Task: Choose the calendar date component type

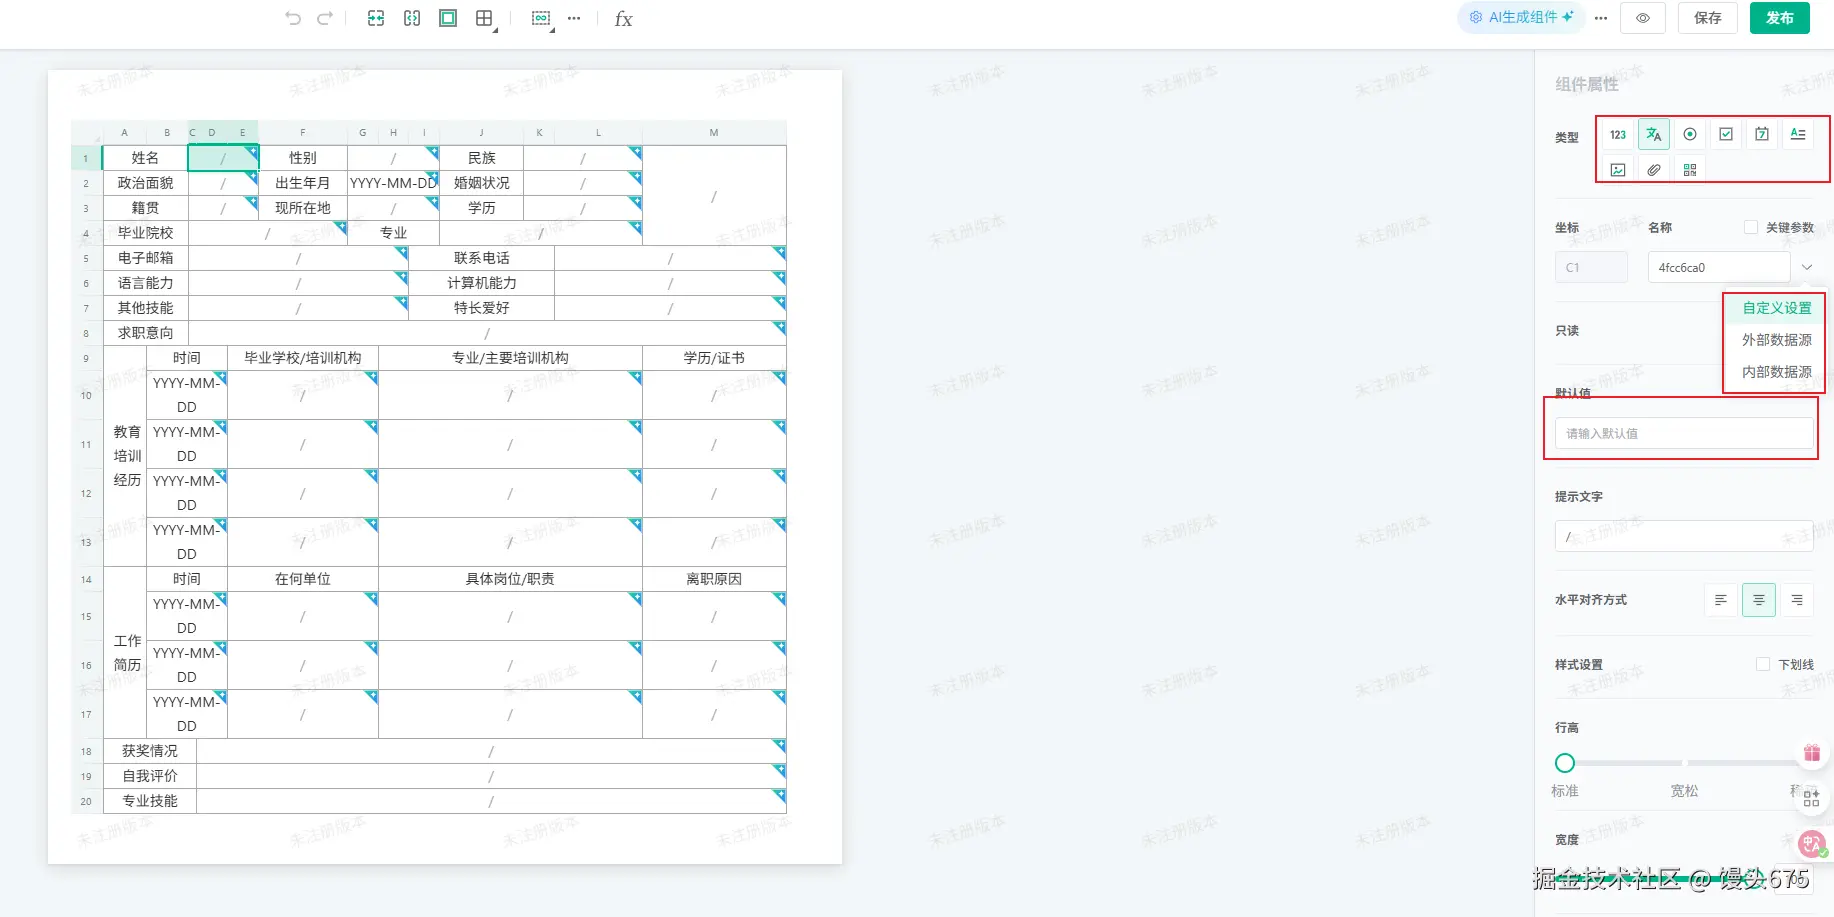Action: tap(1762, 134)
